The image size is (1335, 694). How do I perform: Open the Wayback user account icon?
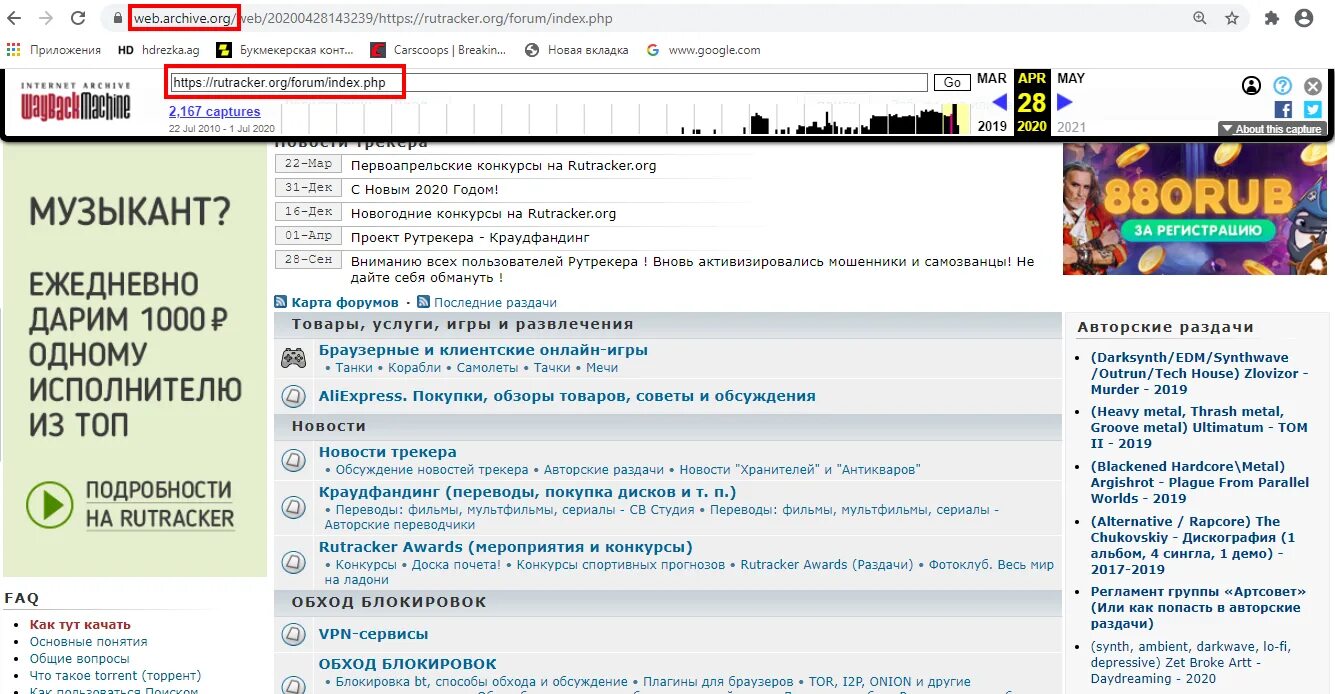point(1251,86)
